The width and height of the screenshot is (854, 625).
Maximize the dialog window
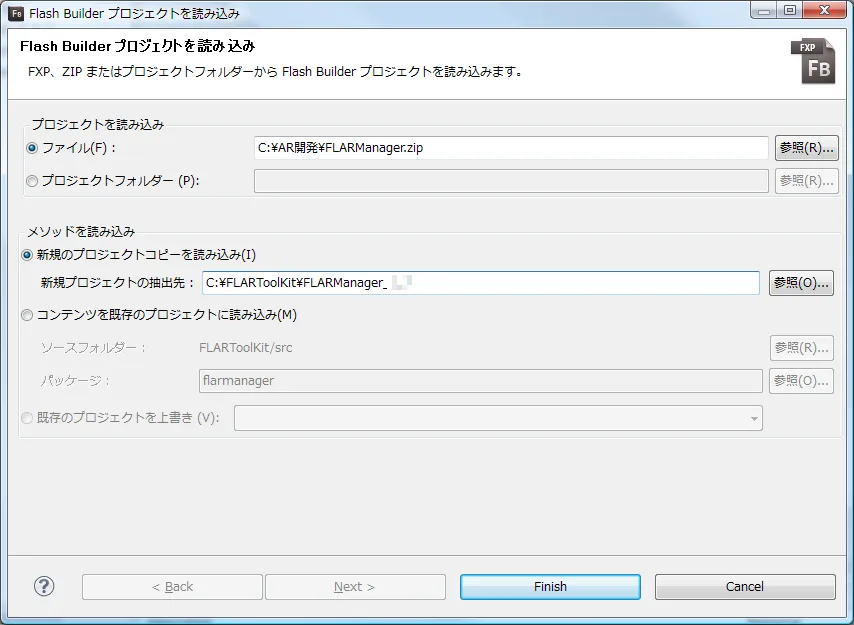[x=790, y=10]
